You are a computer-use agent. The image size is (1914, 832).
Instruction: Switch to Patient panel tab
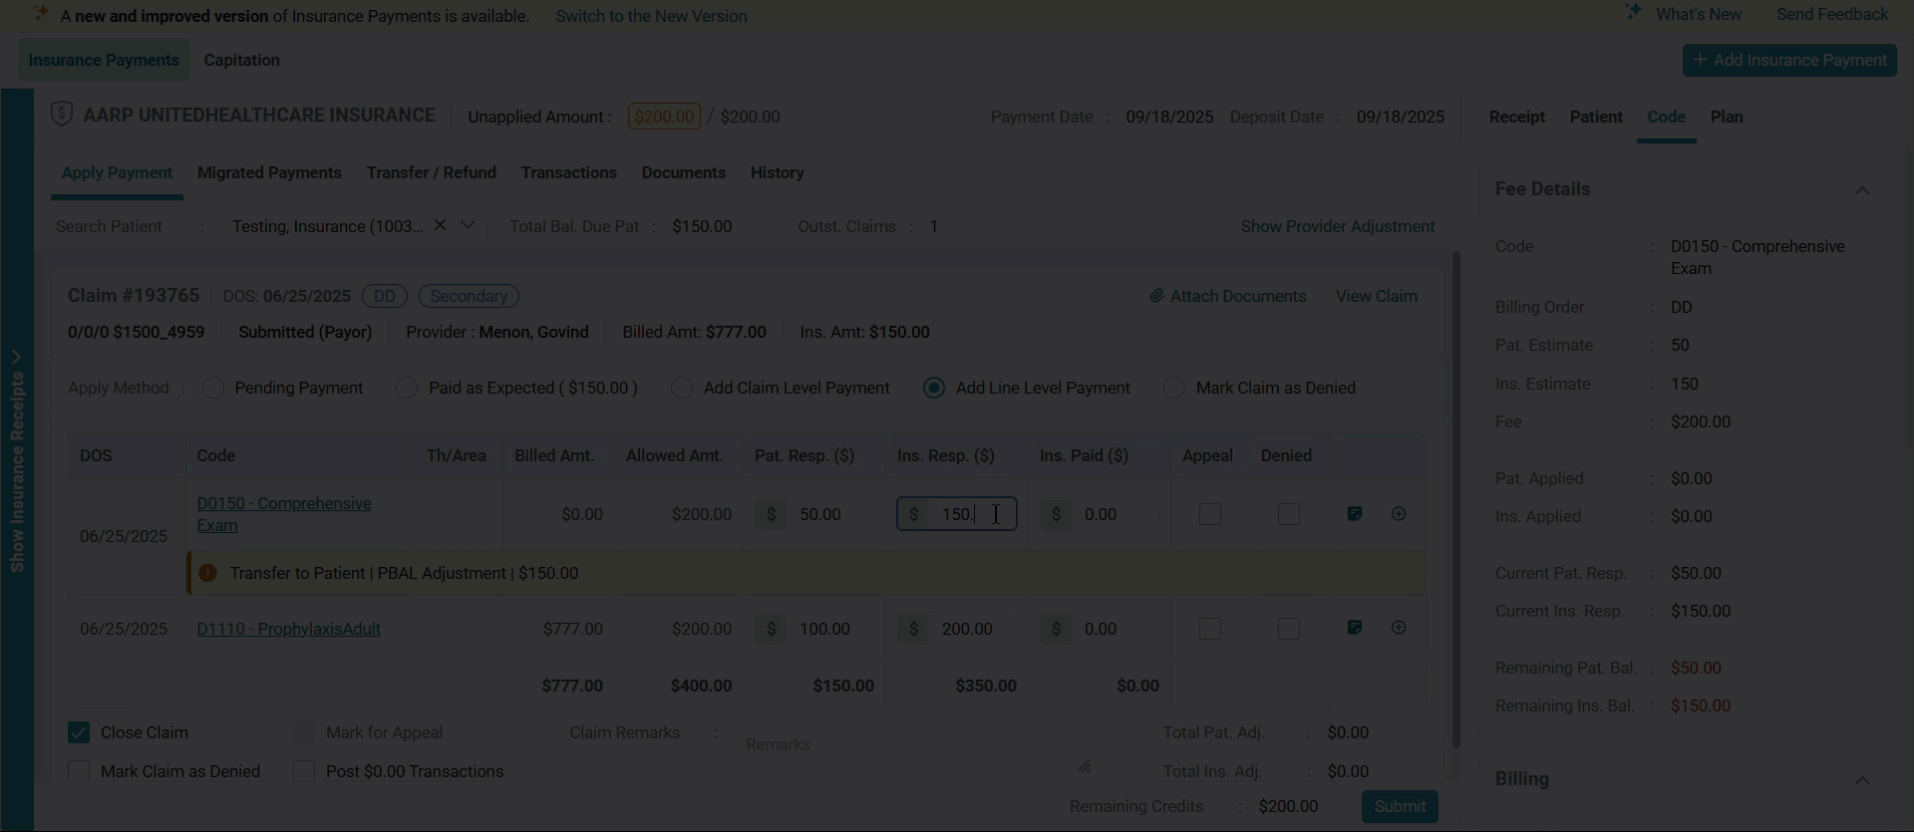(x=1596, y=117)
